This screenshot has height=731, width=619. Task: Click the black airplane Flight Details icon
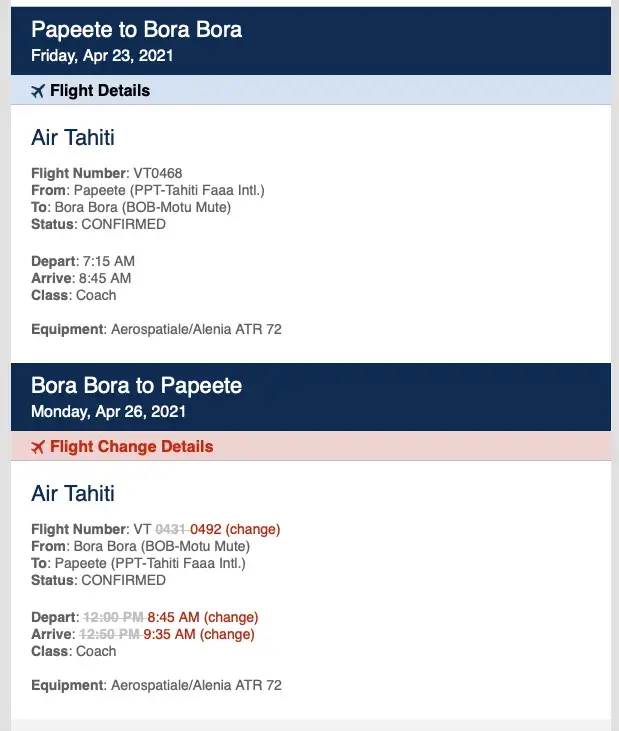pyautogui.click(x=39, y=91)
